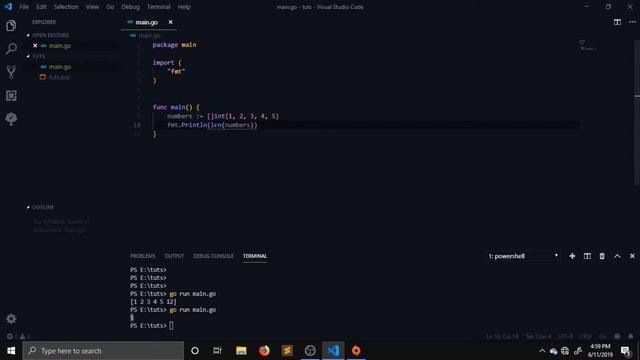Open Sublime Text from the taskbar
The height and width of the screenshot is (360, 640).
pyautogui.click(x=287, y=351)
